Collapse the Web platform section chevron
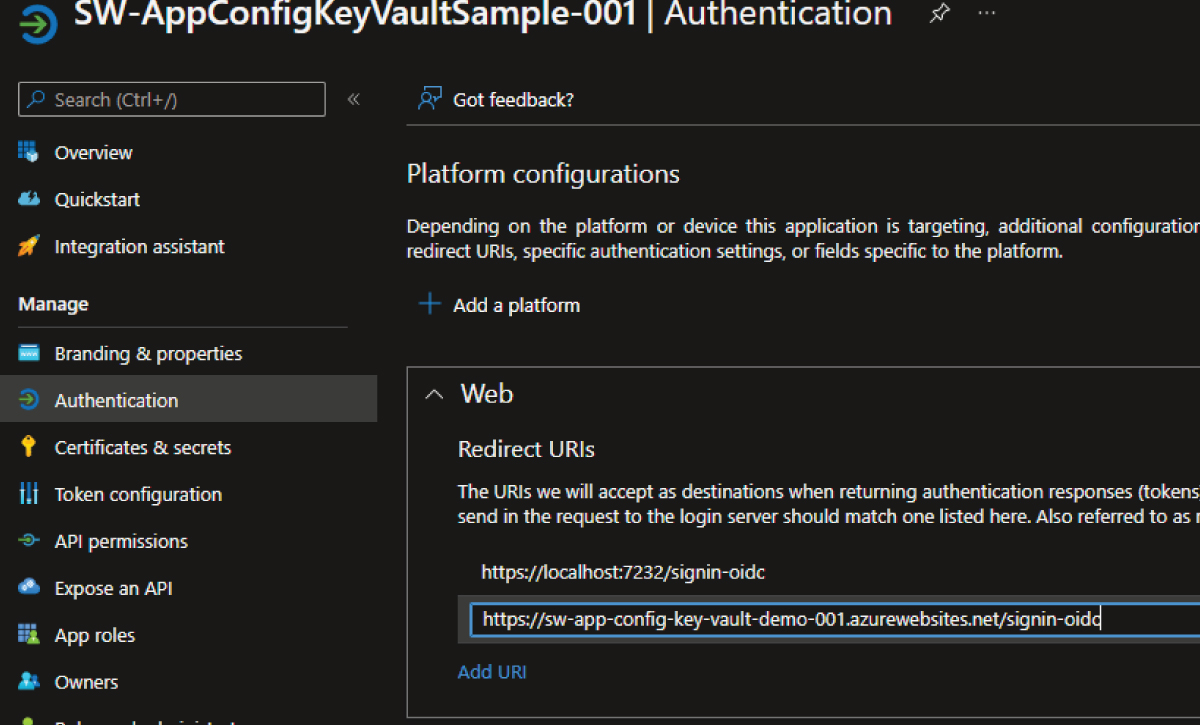The image size is (1200, 725). pyautogui.click(x=433, y=394)
